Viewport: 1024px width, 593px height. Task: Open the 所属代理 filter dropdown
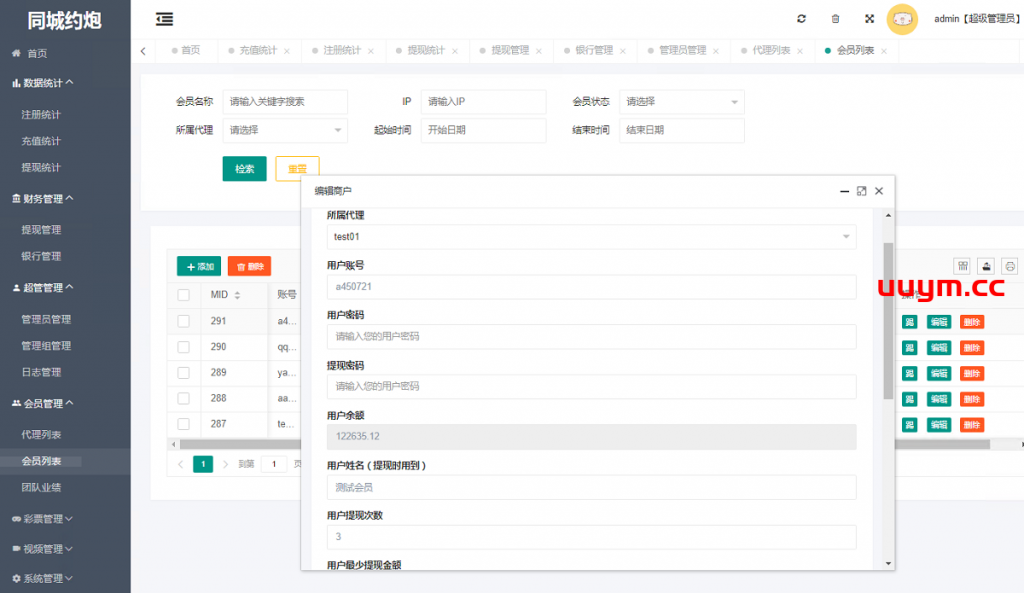tap(285, 130)
